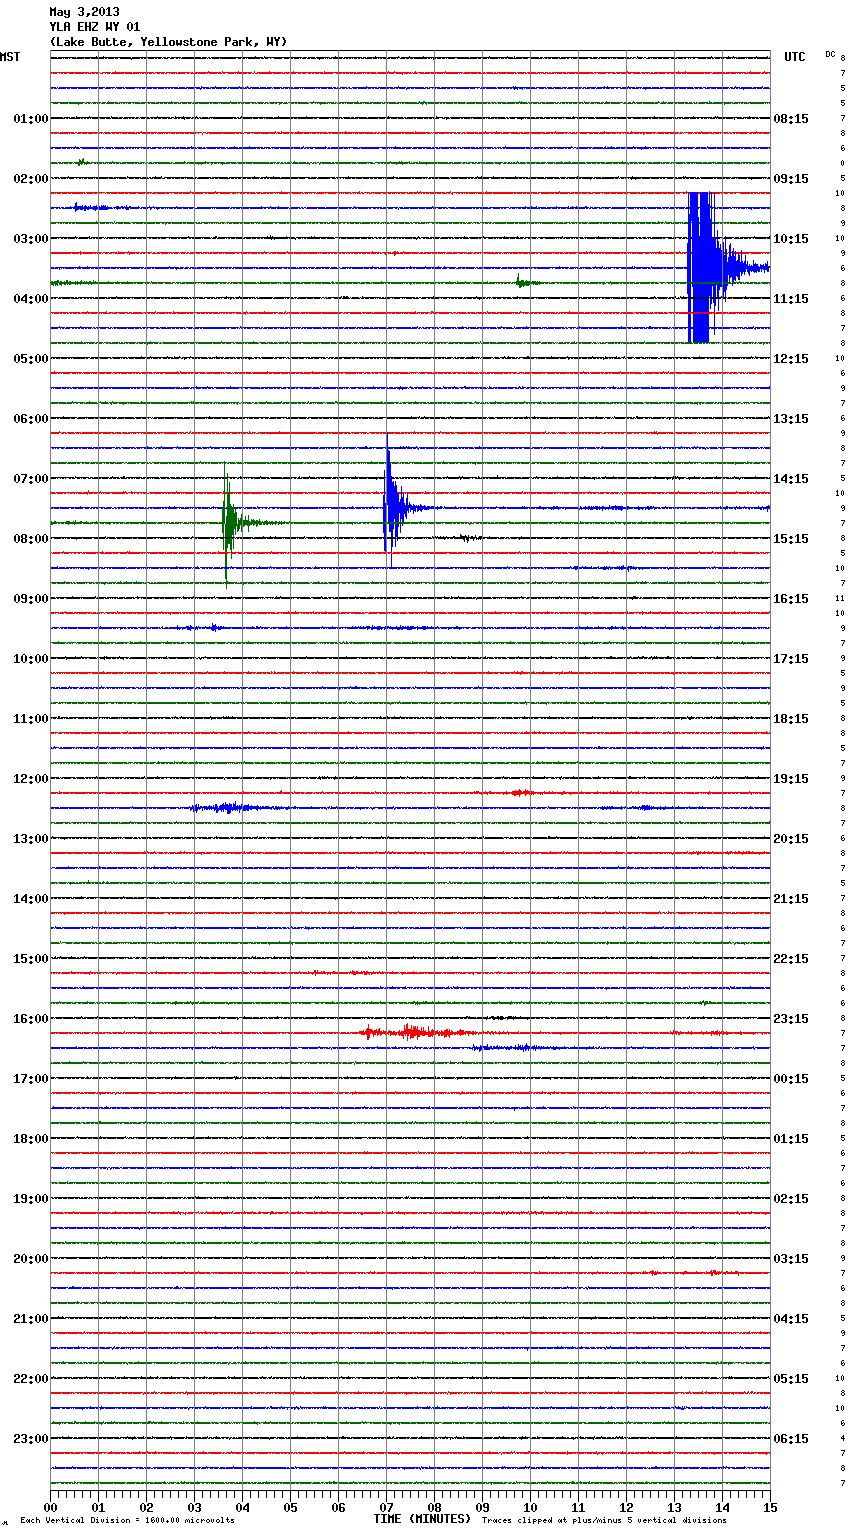
Task: Click the 15:15 UTC row label
Action: [791, 539]
